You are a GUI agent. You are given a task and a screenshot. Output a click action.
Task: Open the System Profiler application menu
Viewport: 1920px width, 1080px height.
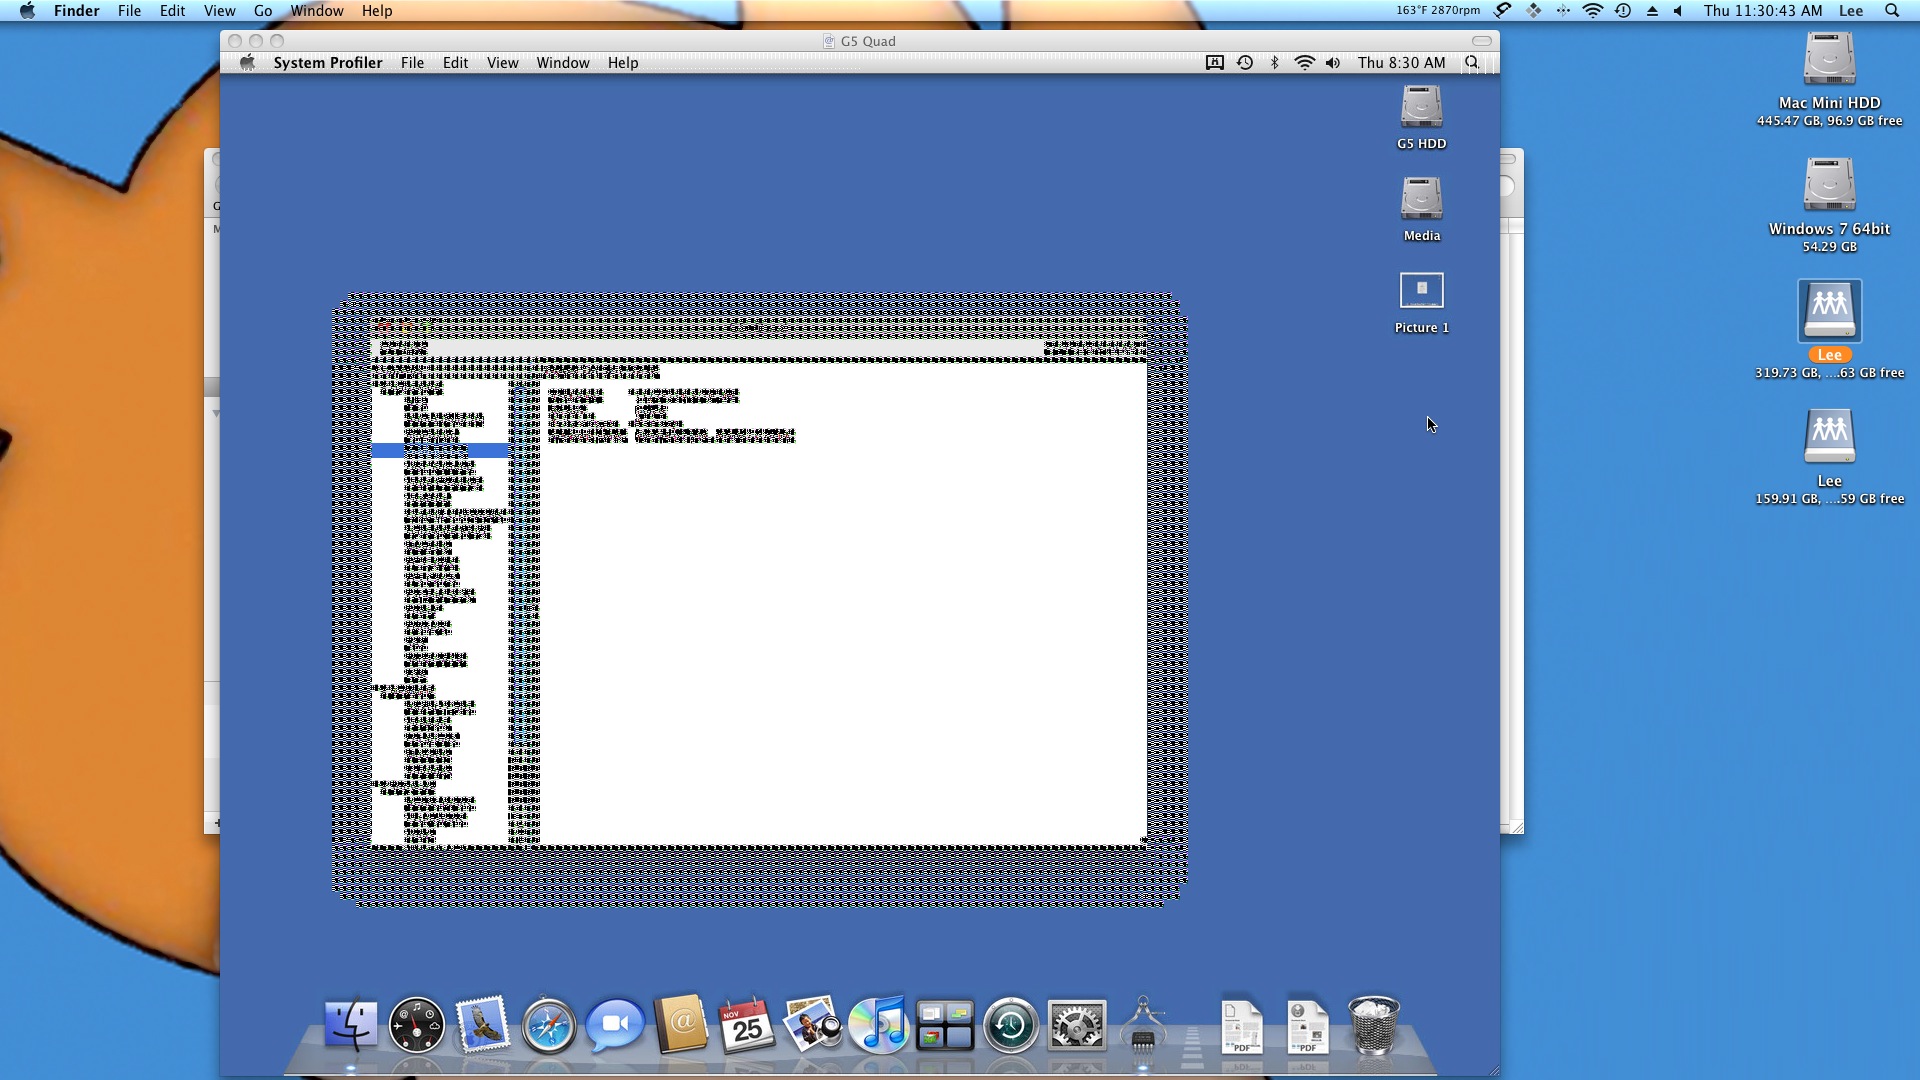coord(328,62)
